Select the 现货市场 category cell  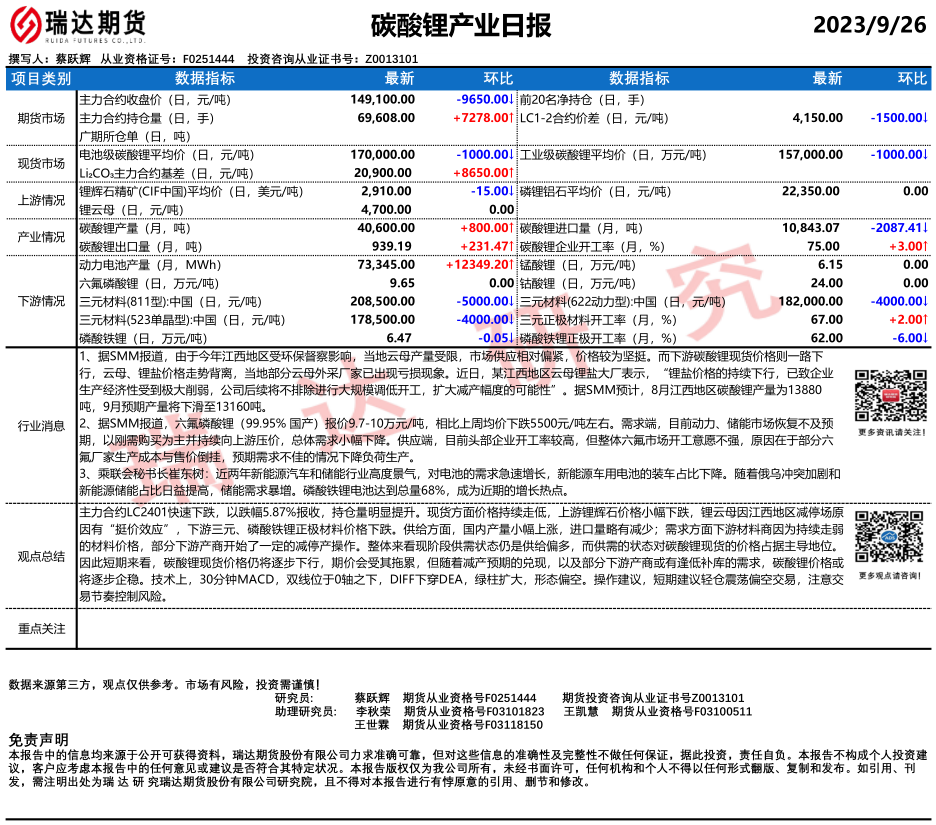41,164
